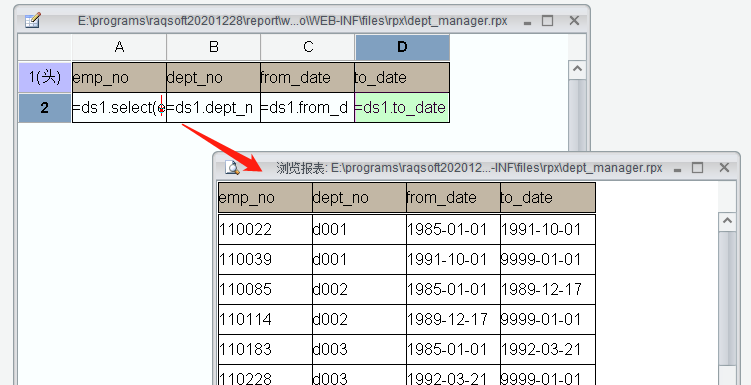The image size is (751, 385).
Task: Select column header D in editor
Action: click(402, 47)
